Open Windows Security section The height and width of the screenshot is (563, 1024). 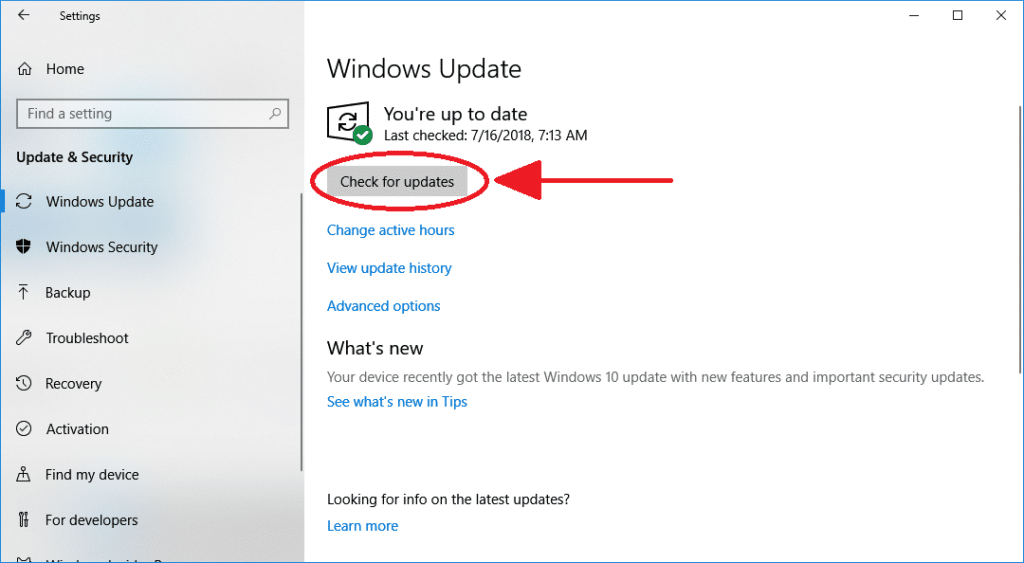click(102, 247)
